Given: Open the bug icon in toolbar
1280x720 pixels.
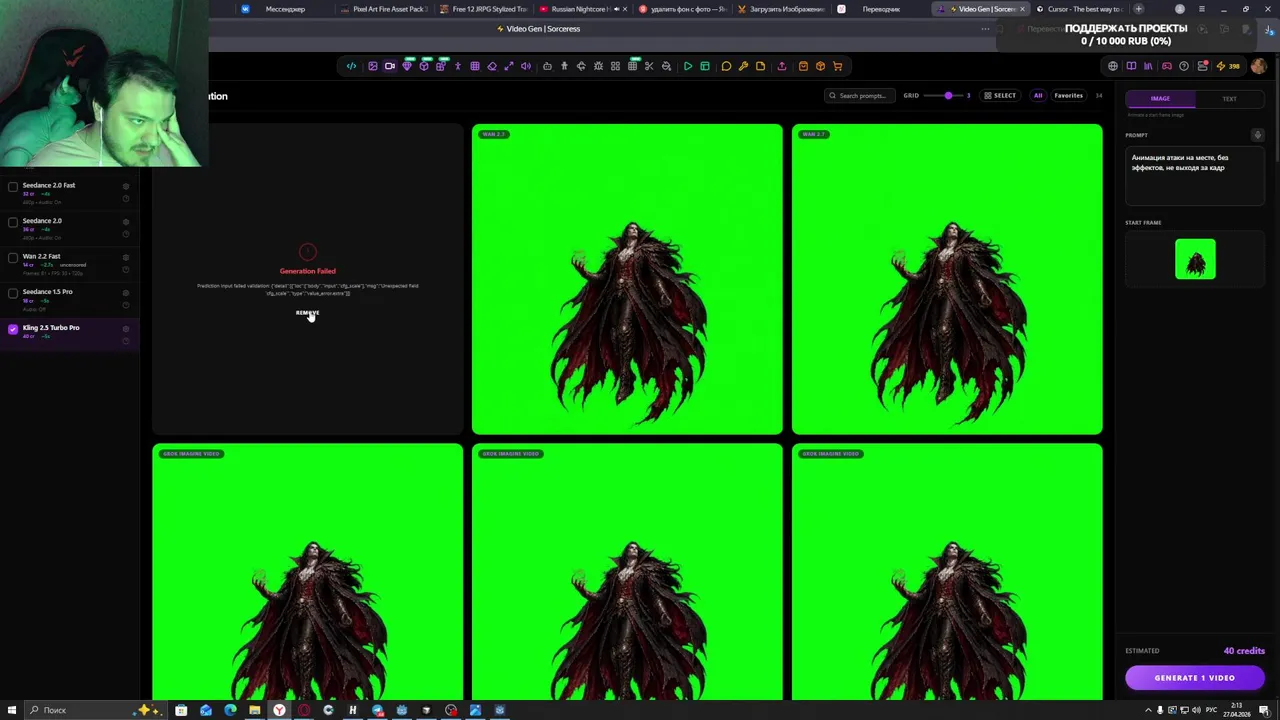Looking at the screenshot, I should (598, 66).
